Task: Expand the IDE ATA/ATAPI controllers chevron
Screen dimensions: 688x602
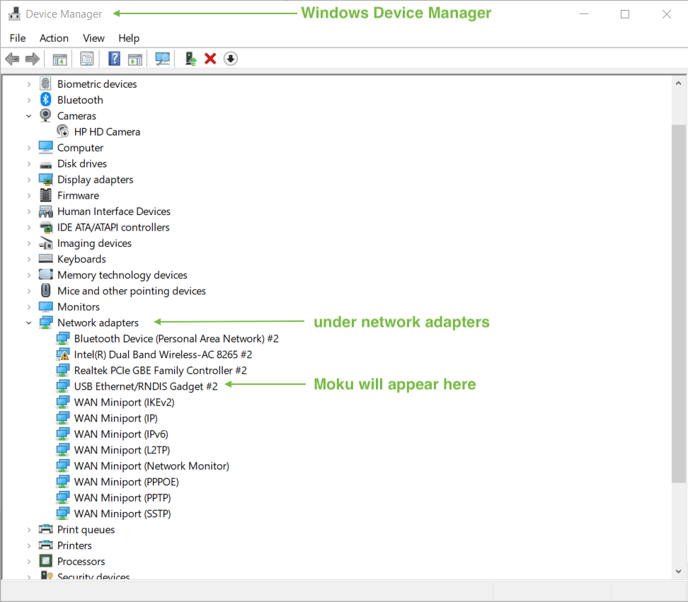Action: [29, 227]
